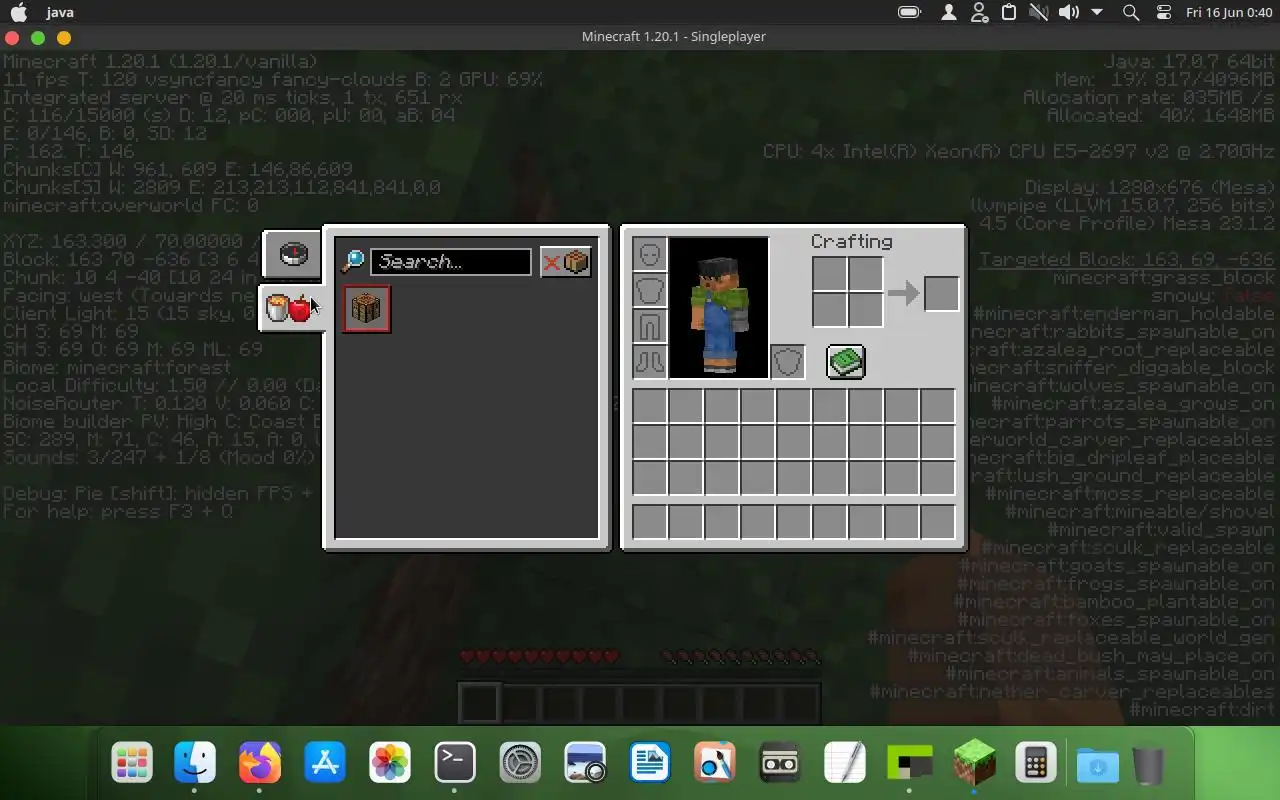Viewport: 1280px width, 800px height.
Task: Open the Trash in the dock
Action: (x=1149, y=765)
